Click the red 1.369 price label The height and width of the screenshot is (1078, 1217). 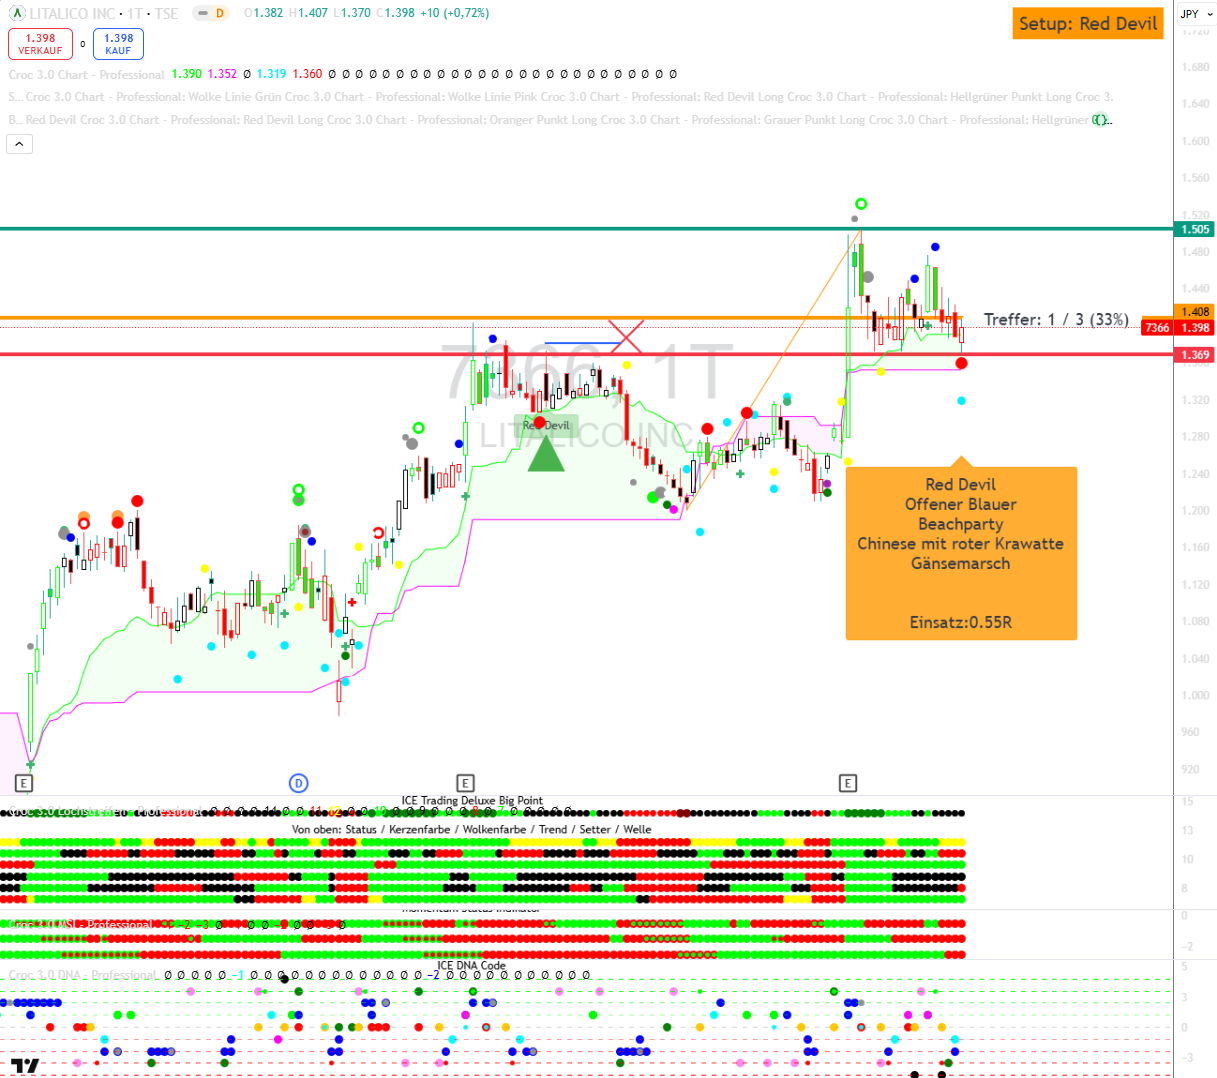pos(1195,355)
